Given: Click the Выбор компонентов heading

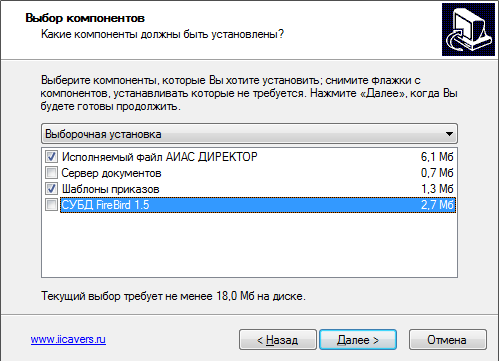Looking at the screenshot, I should (85, 18).
